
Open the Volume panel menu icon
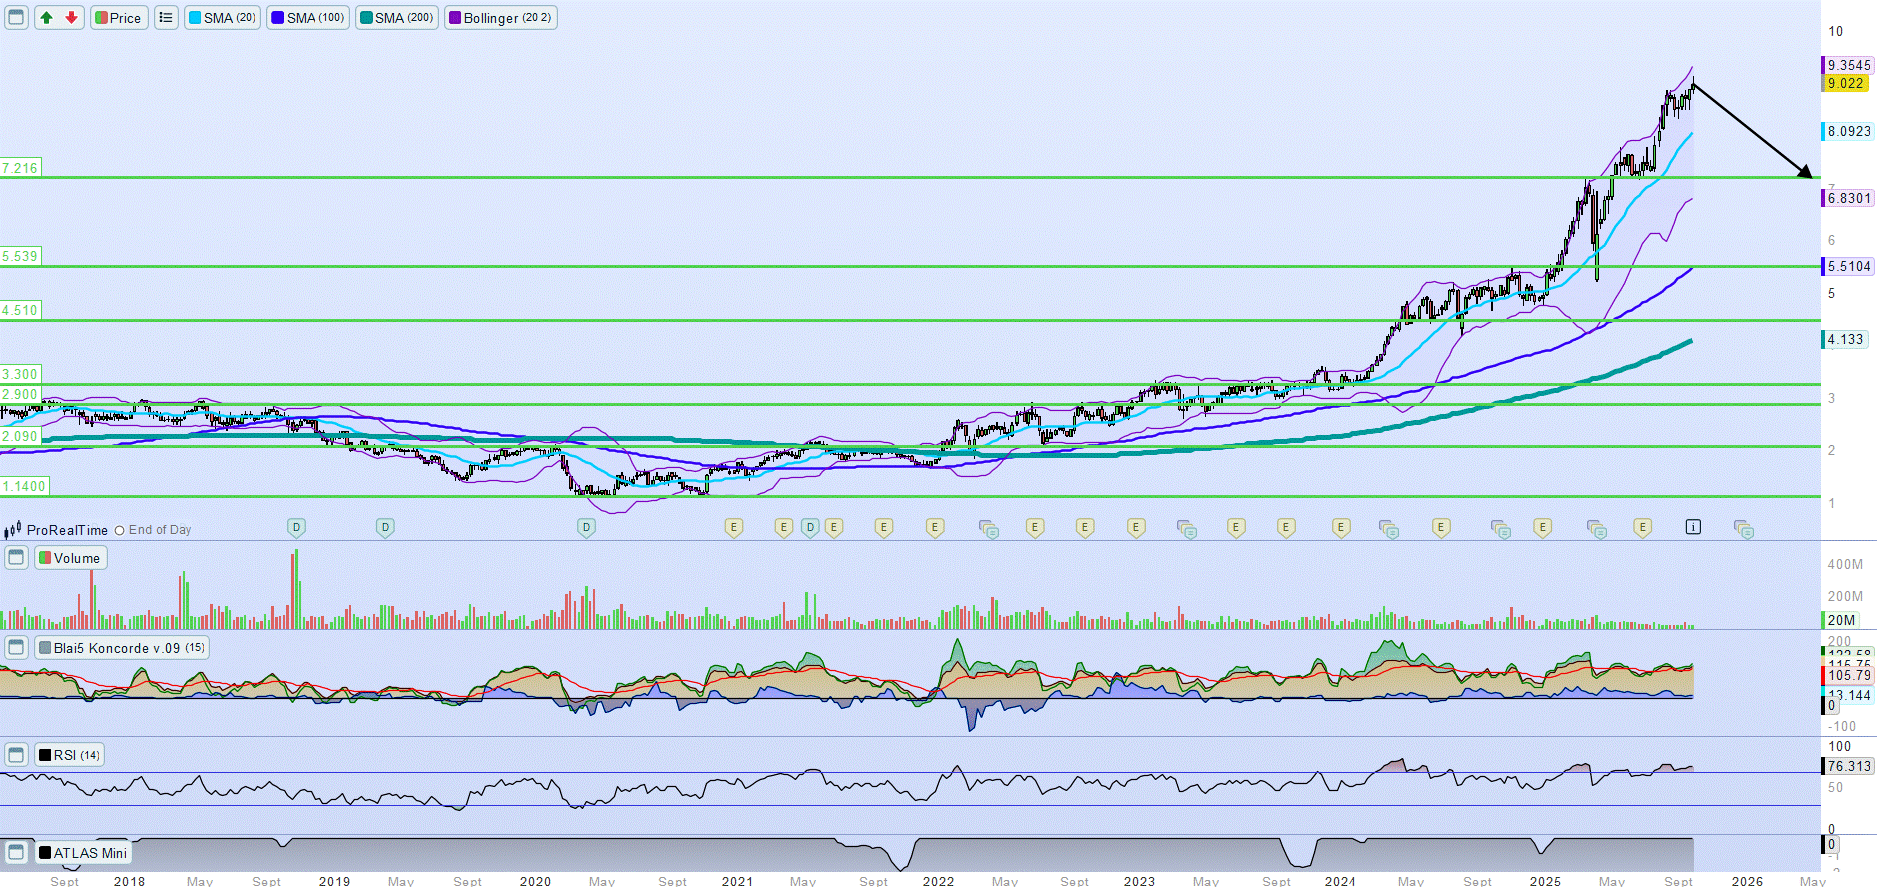point(16,558)
